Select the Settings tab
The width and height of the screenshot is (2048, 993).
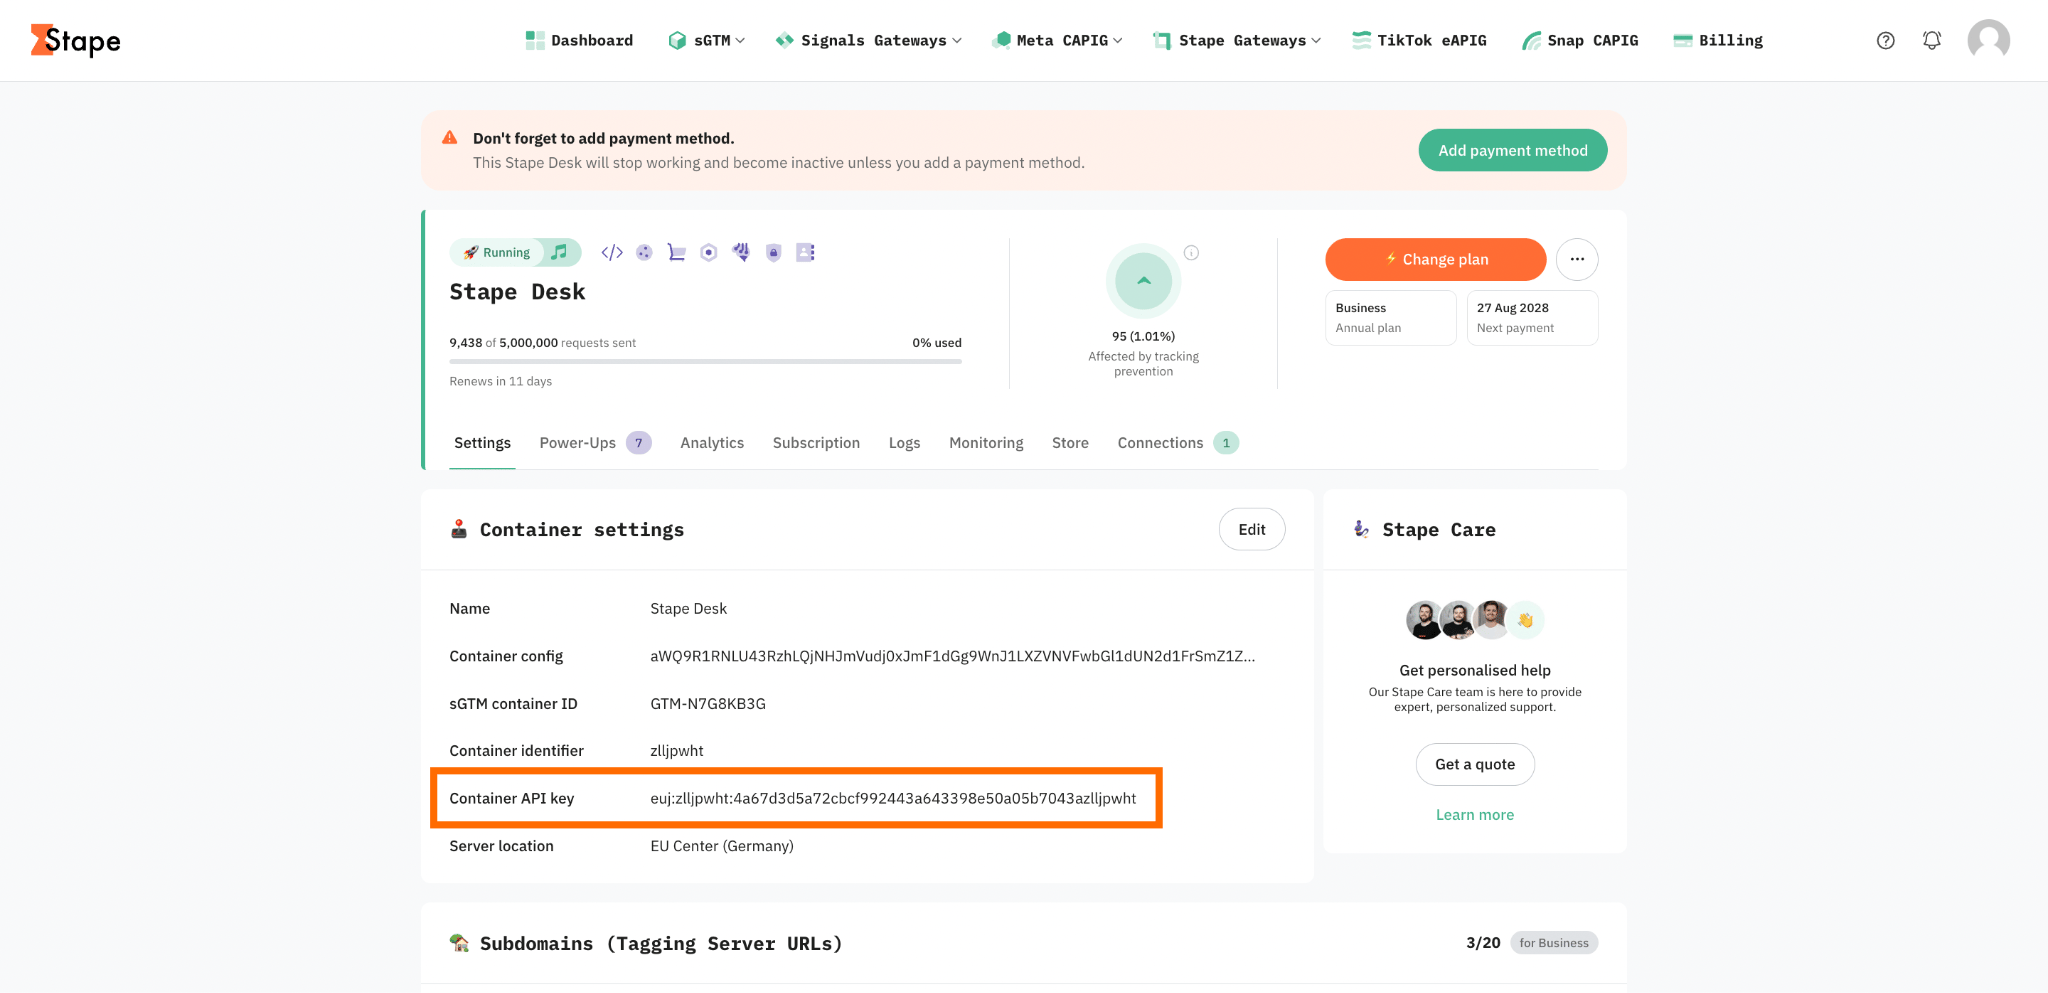click(x=482, y=443)
